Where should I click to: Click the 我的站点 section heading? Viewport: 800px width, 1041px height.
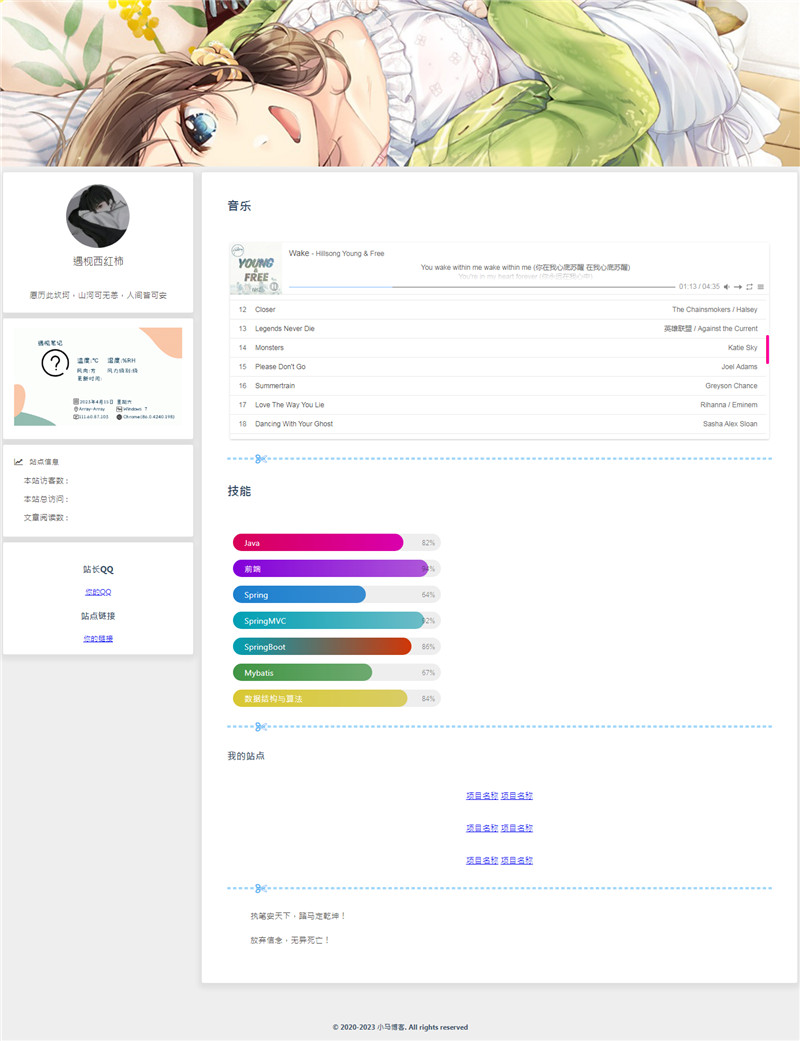tap(246, 756)
